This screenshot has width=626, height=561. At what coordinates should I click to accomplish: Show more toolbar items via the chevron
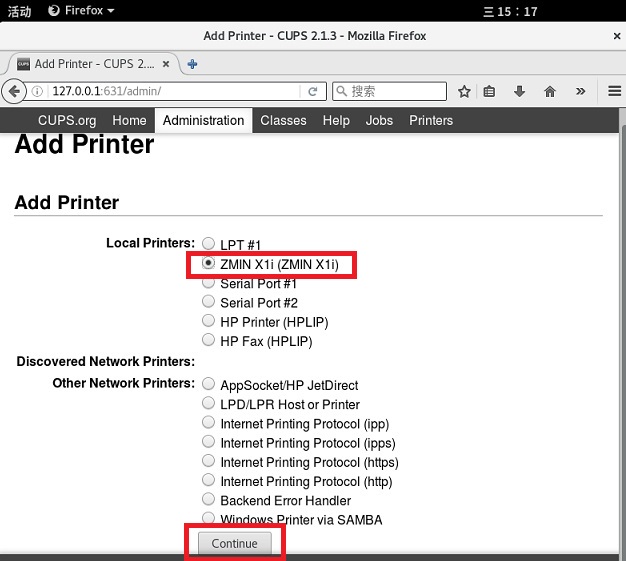(x=580, y=91)
